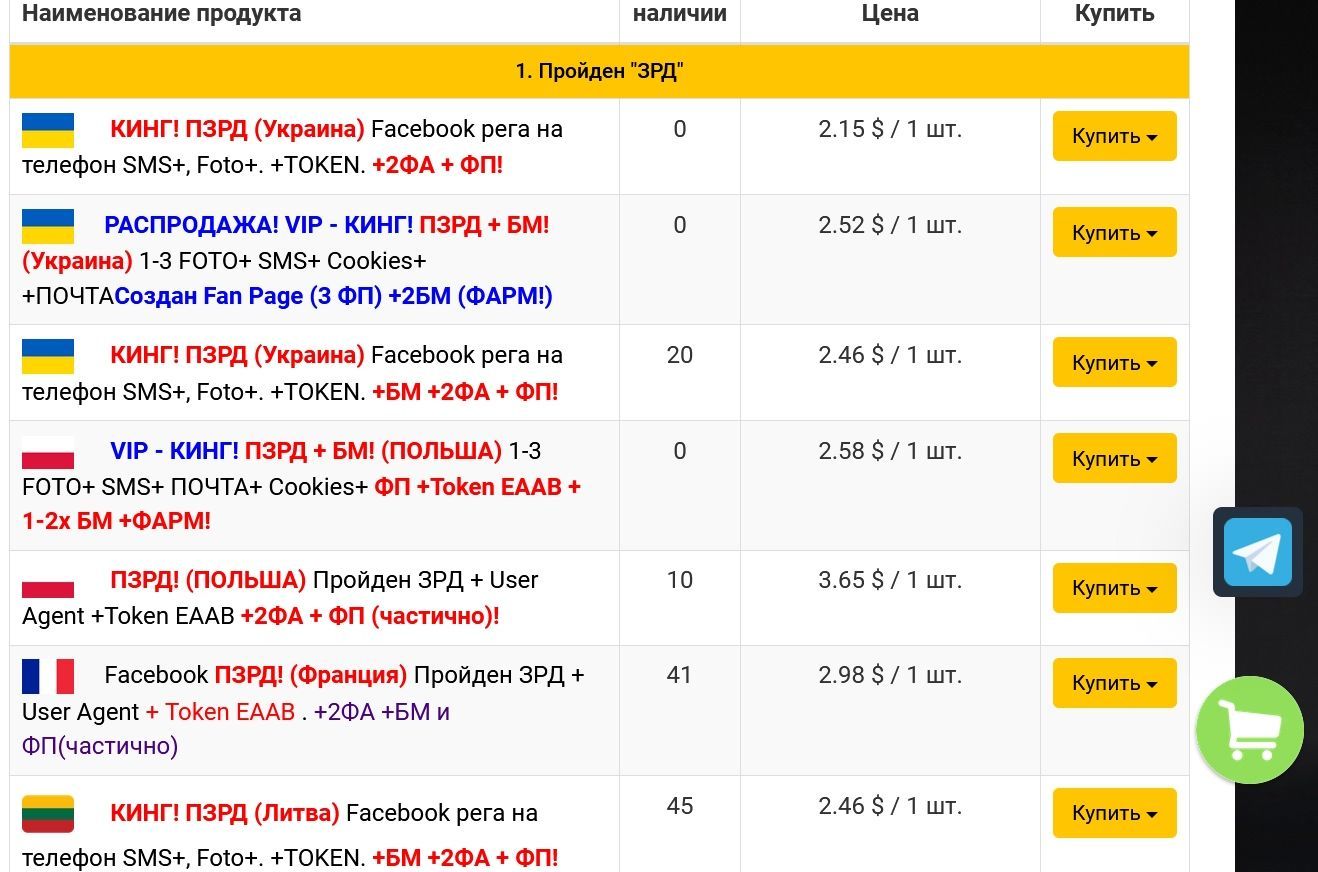Click the stock quantity 20
Viewport: 1318px width, 872px height.
pyautogui.click(x=680, y=355)
